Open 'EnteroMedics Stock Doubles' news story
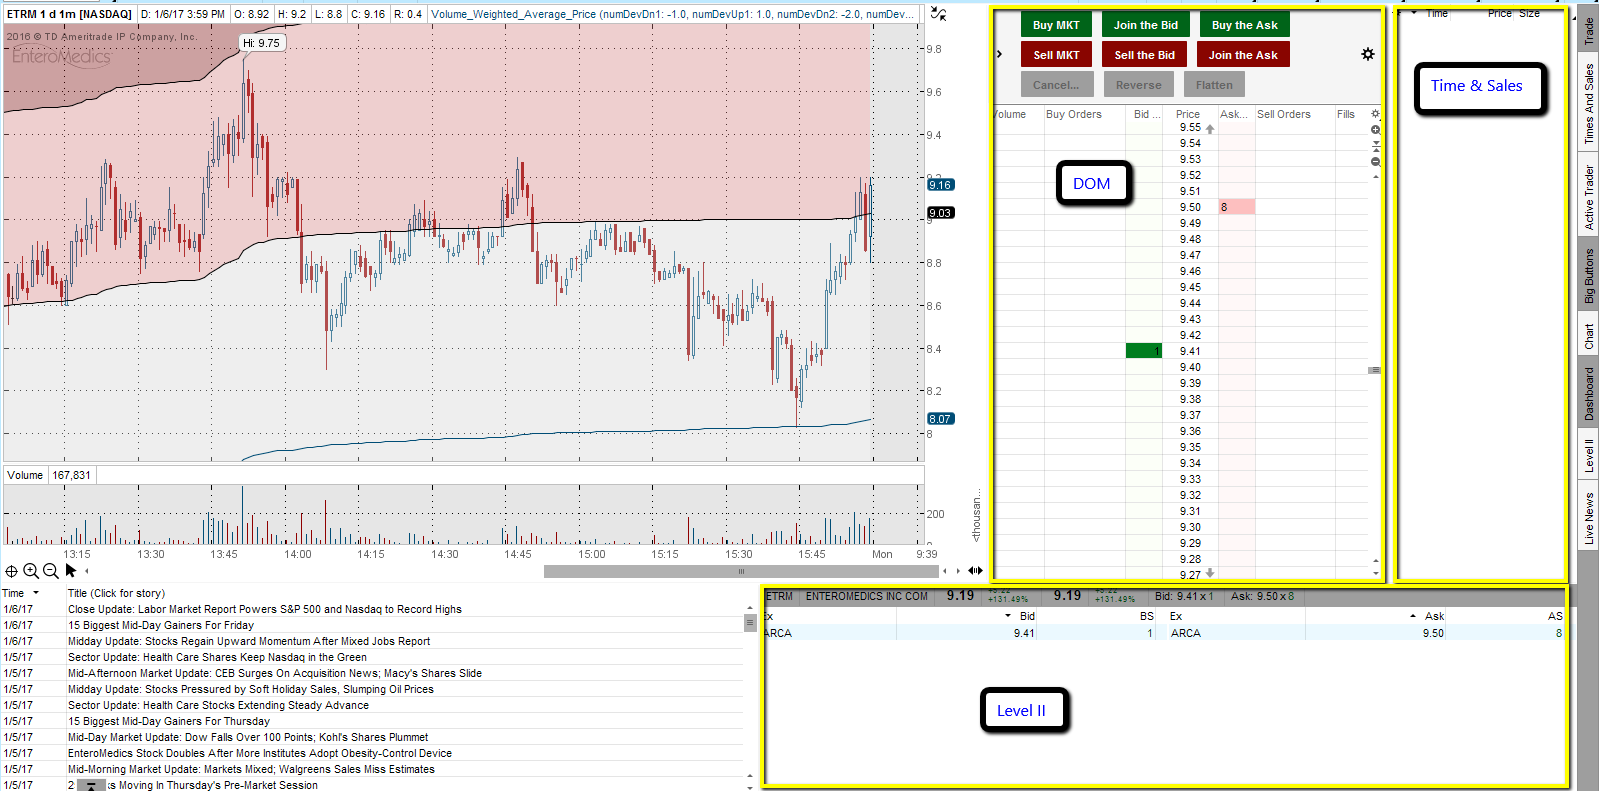The width and height of the screenshot is (1599, 791). point(260,753)
